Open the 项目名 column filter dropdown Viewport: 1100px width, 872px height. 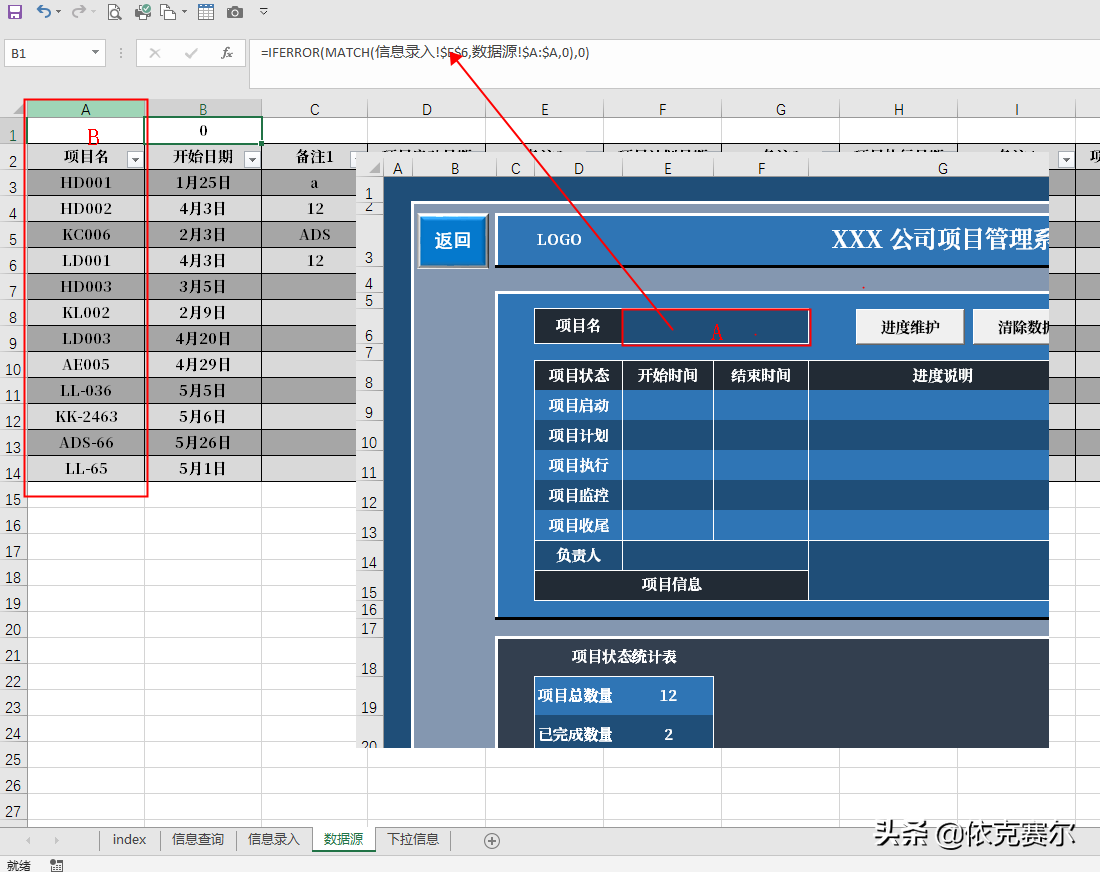coord(135,160)
